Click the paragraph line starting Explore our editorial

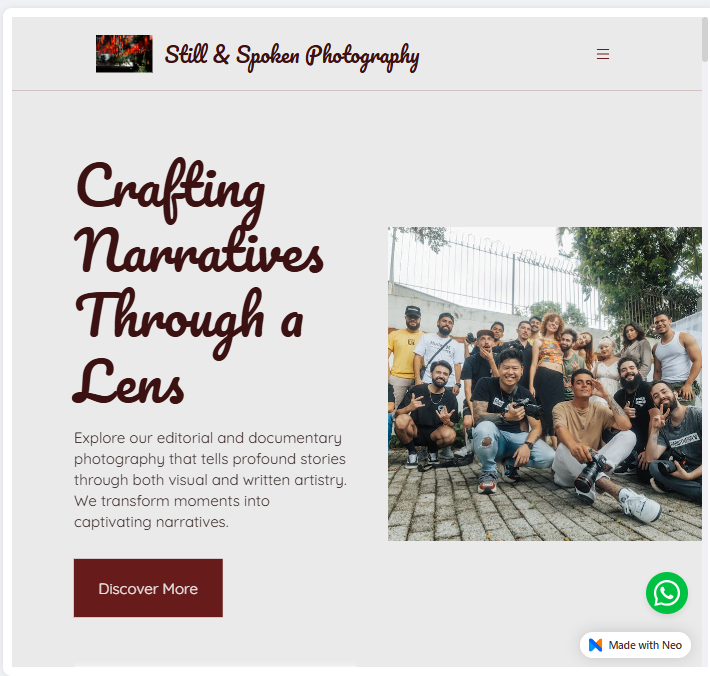pyautogui.click(x=208, y=438)
